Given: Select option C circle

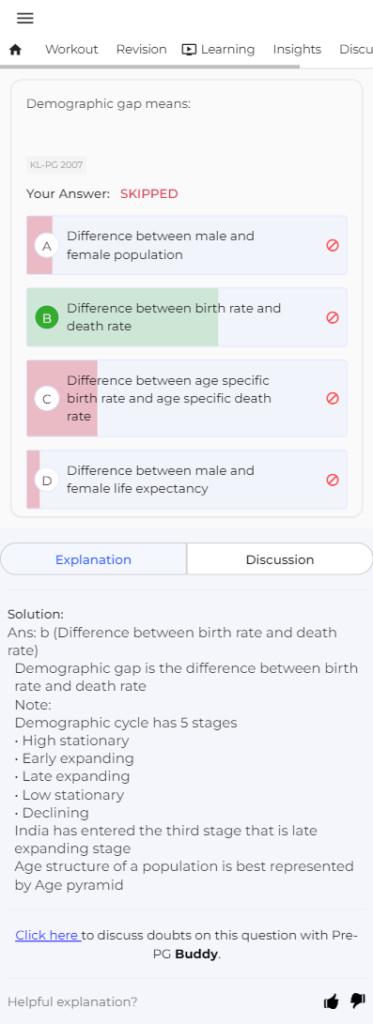Looking at the screenshot, I should 46,398.
